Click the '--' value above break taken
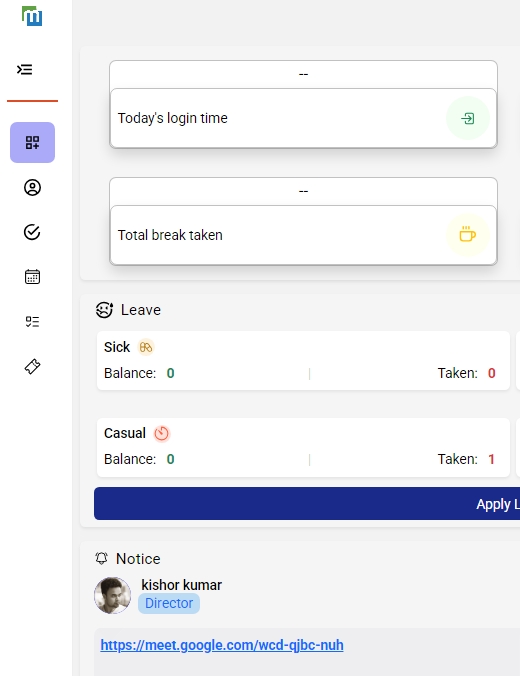Image resolution: width=520 pixels, height=676 pixels. coord(304,191)
